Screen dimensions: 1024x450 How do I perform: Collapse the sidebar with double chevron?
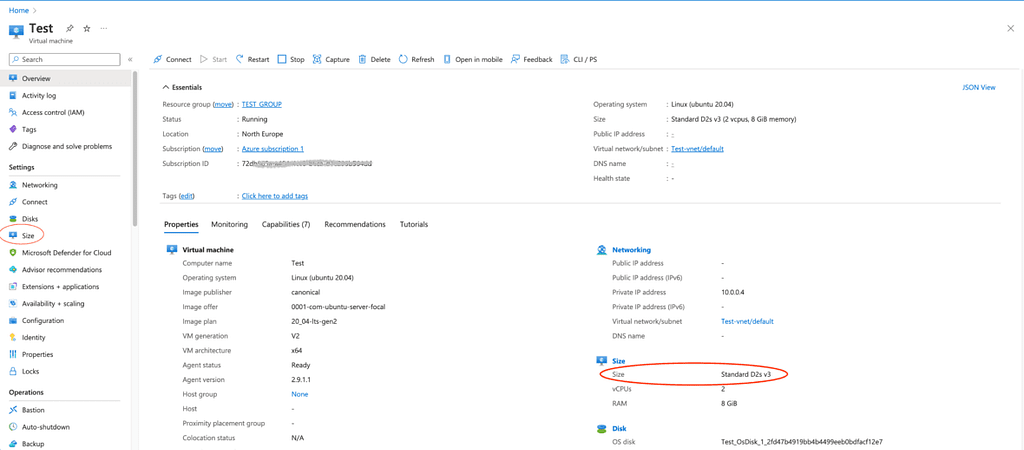tap(130, 59)
